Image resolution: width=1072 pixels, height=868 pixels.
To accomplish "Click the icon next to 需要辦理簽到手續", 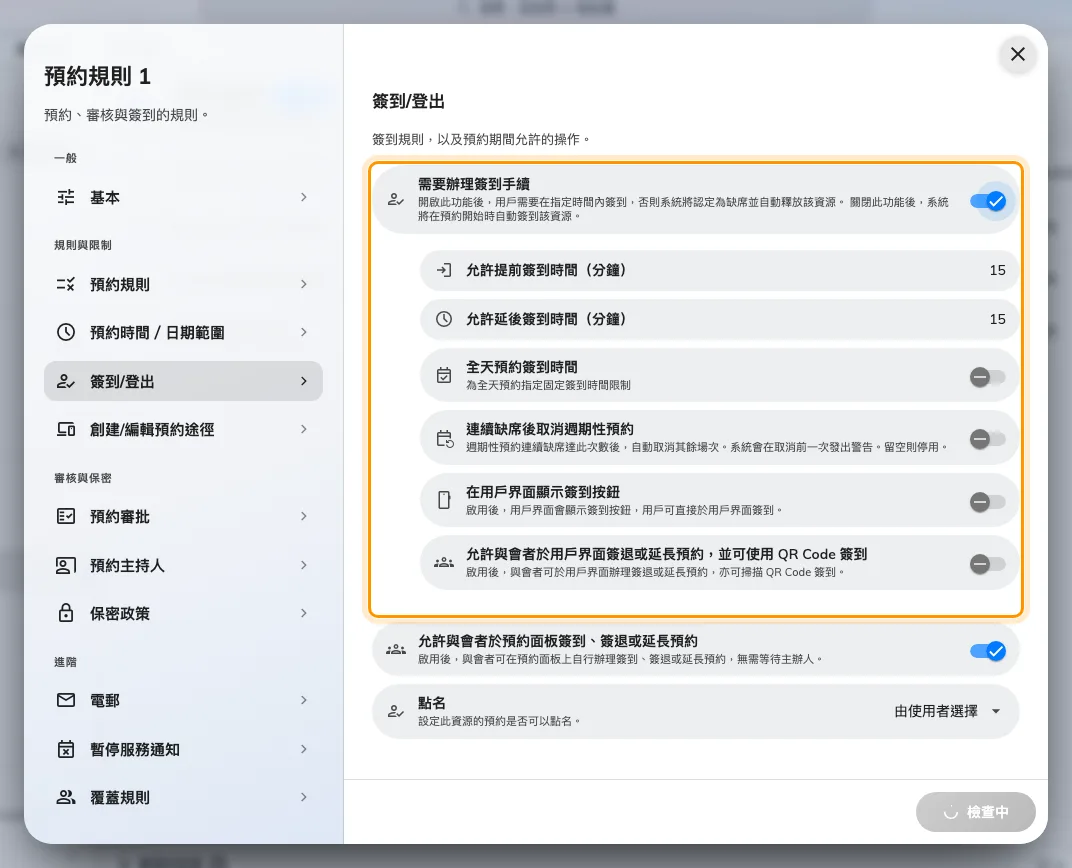I will tap(396, 200).
